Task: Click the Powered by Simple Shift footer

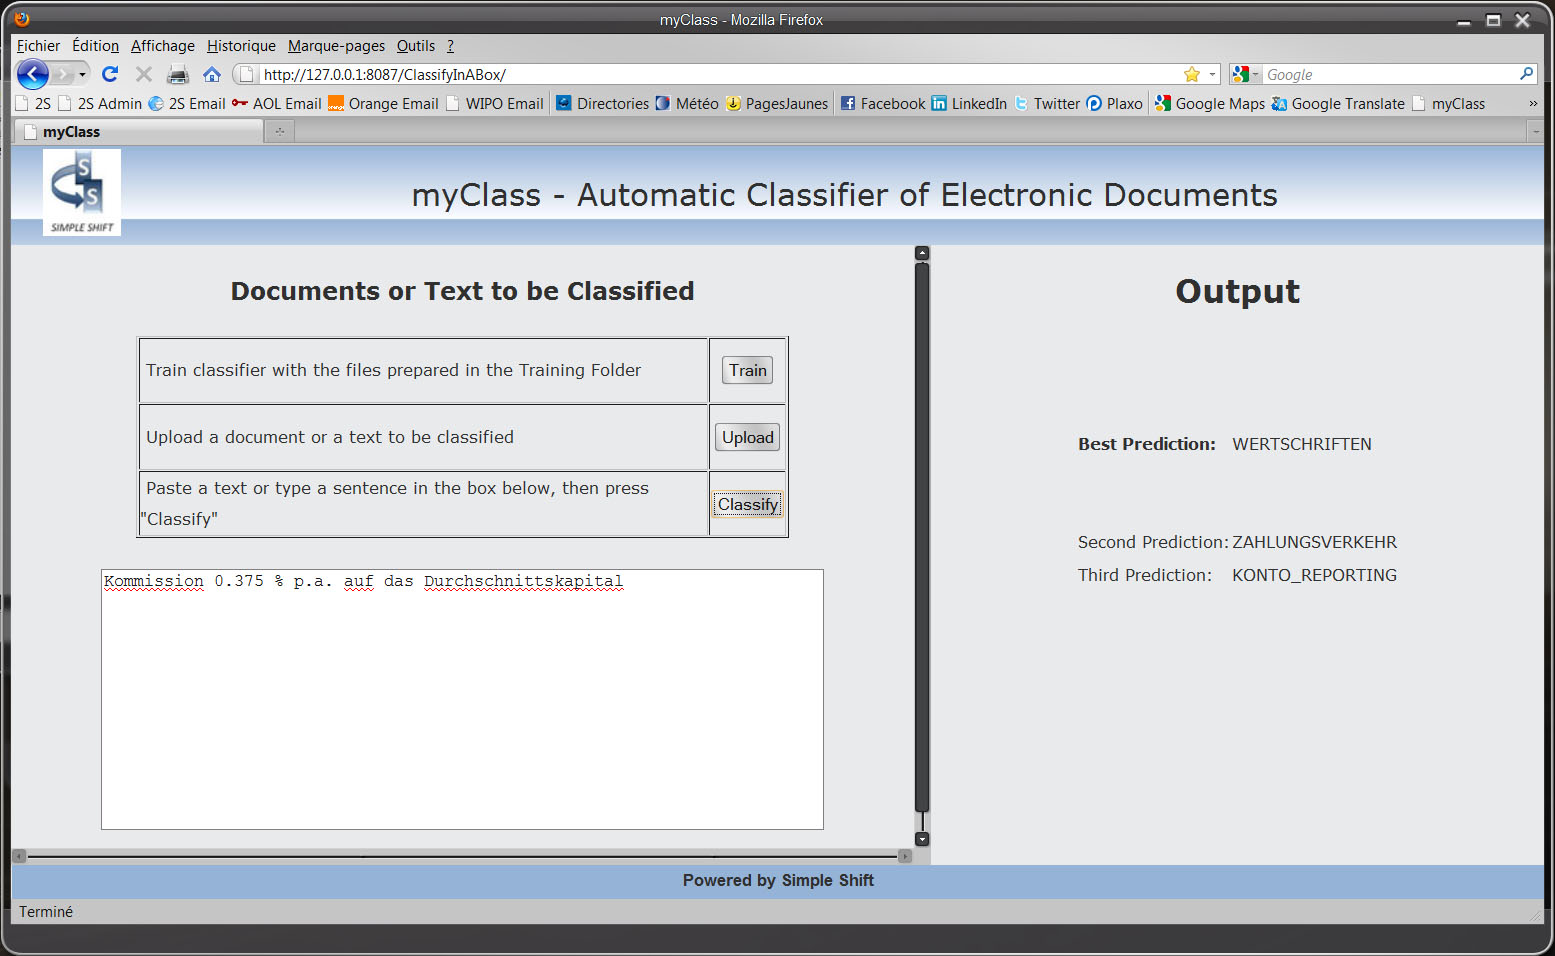Action: click(x=778, y=880)
